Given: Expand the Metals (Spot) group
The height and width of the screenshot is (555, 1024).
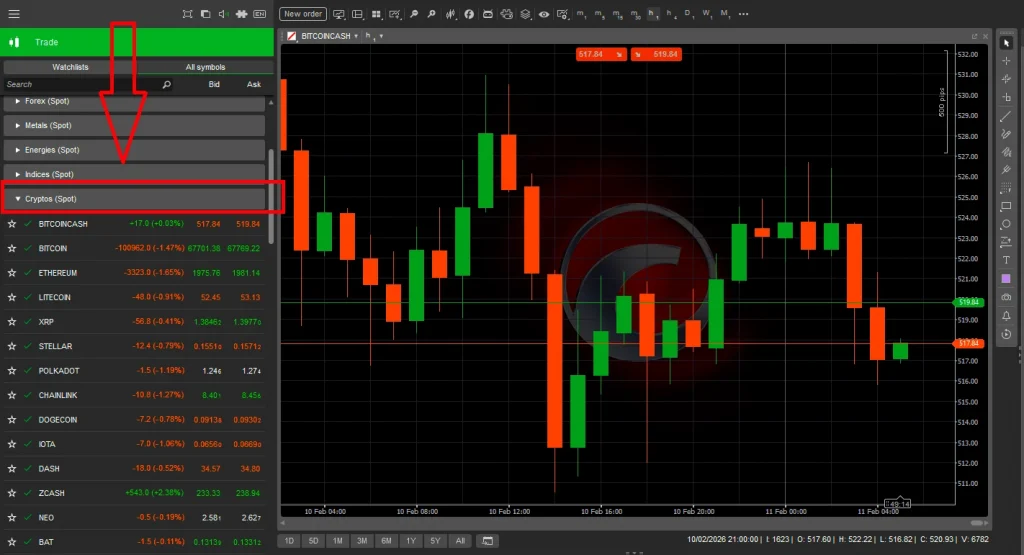Looking at the screenshot, I should coord(135,125).
